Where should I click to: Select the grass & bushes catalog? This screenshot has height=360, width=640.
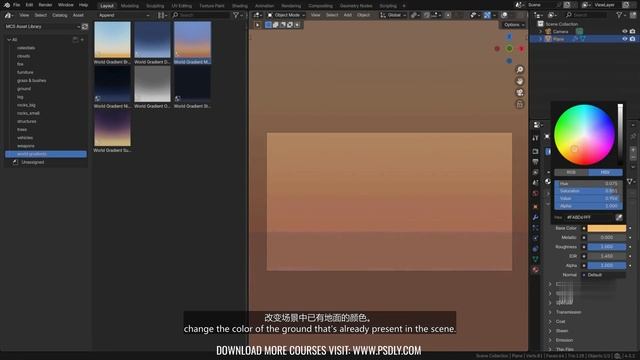tap(31, 80)
